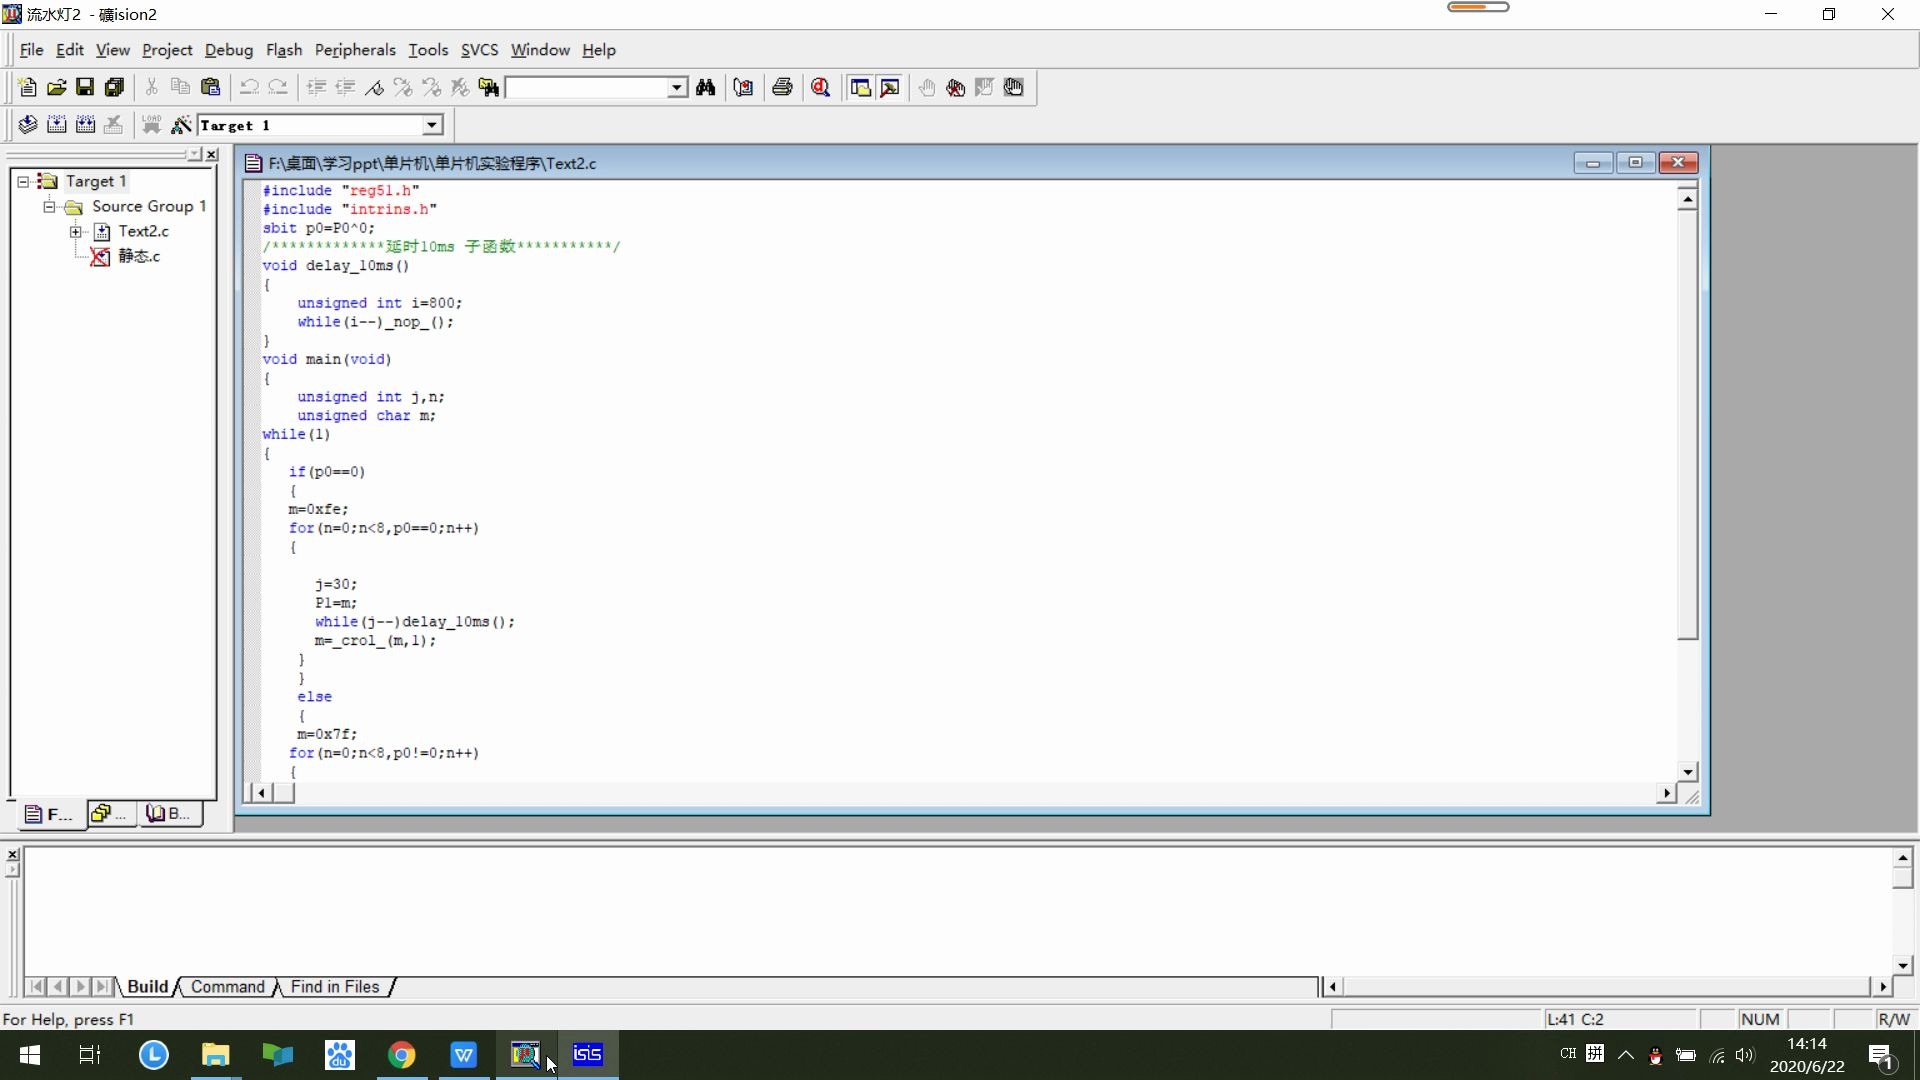Select Text2.c in the project tree

point(144,232)
